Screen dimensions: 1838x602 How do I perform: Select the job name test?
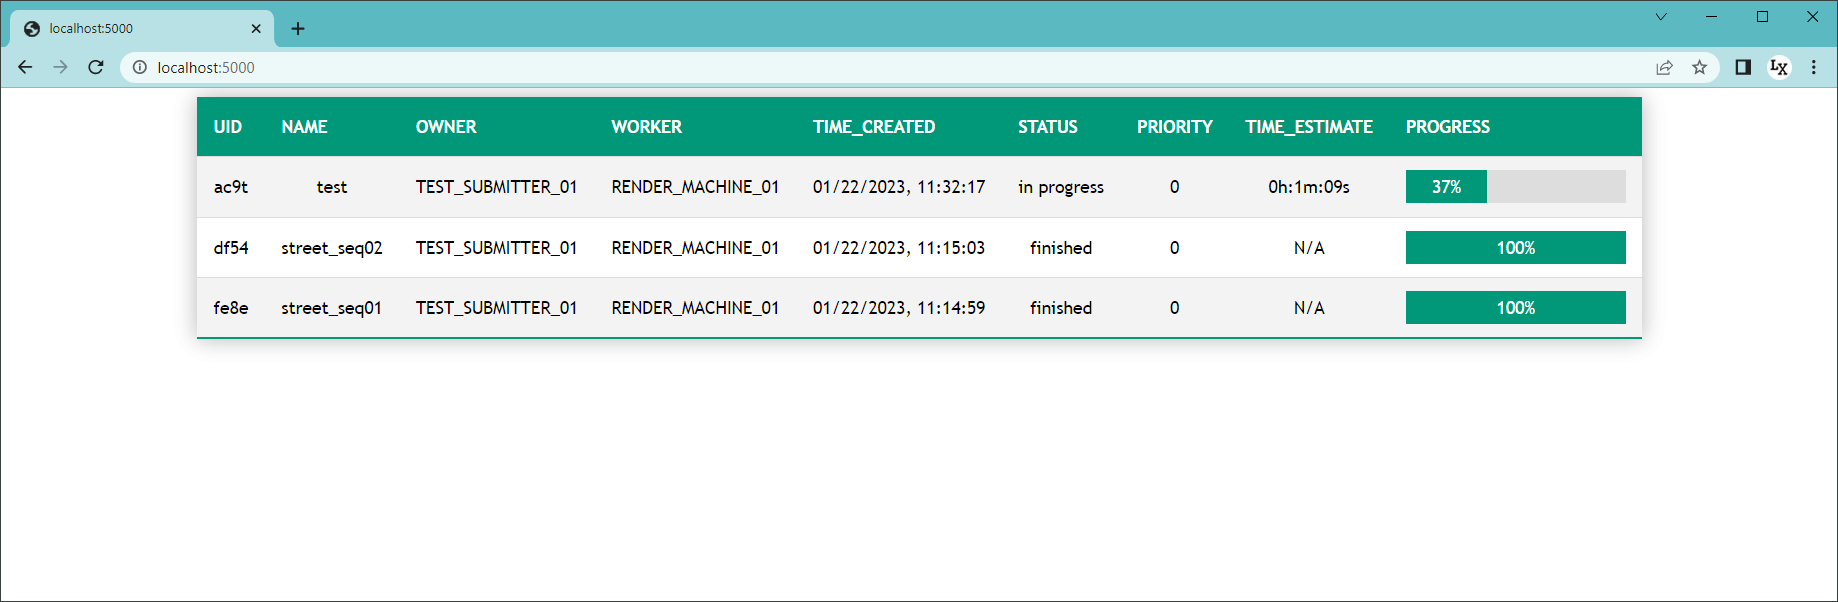point(332,187)
